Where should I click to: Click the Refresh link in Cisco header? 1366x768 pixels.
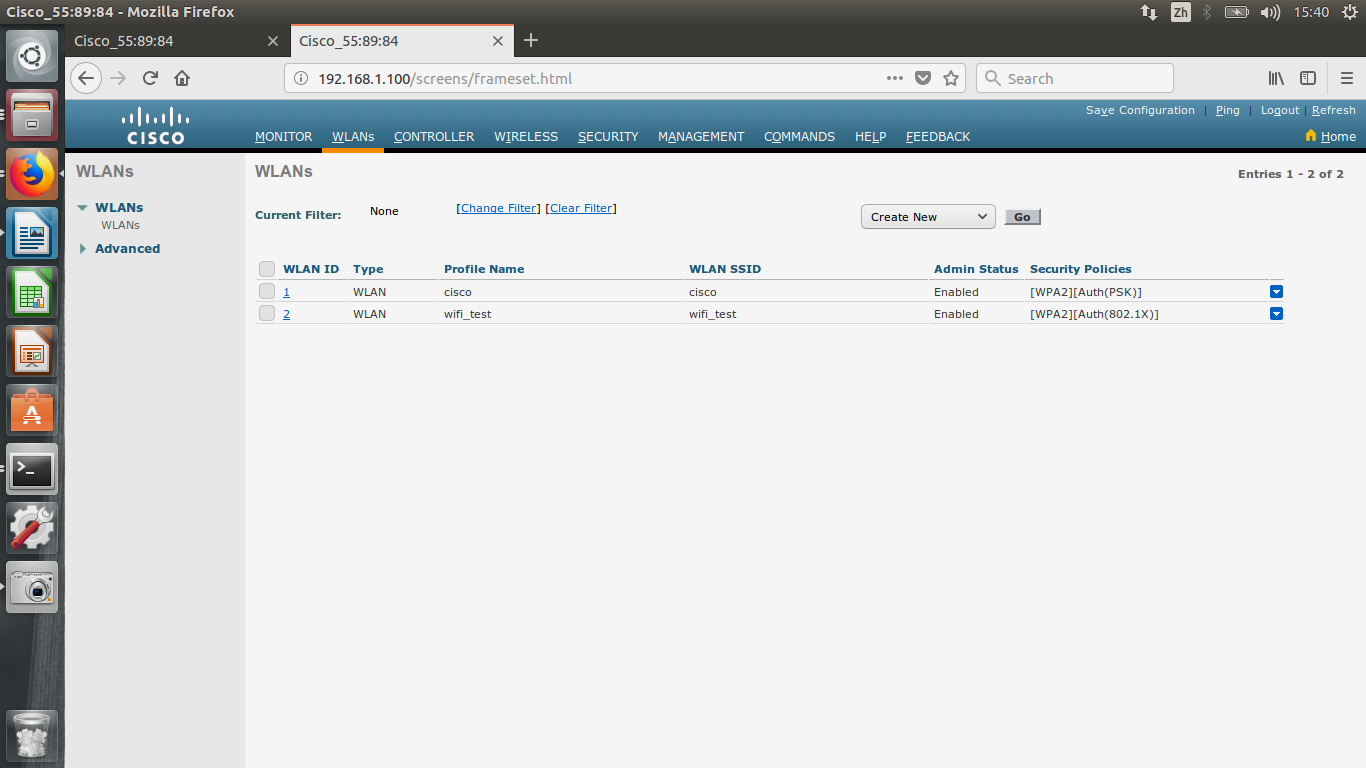point(1334,110)
